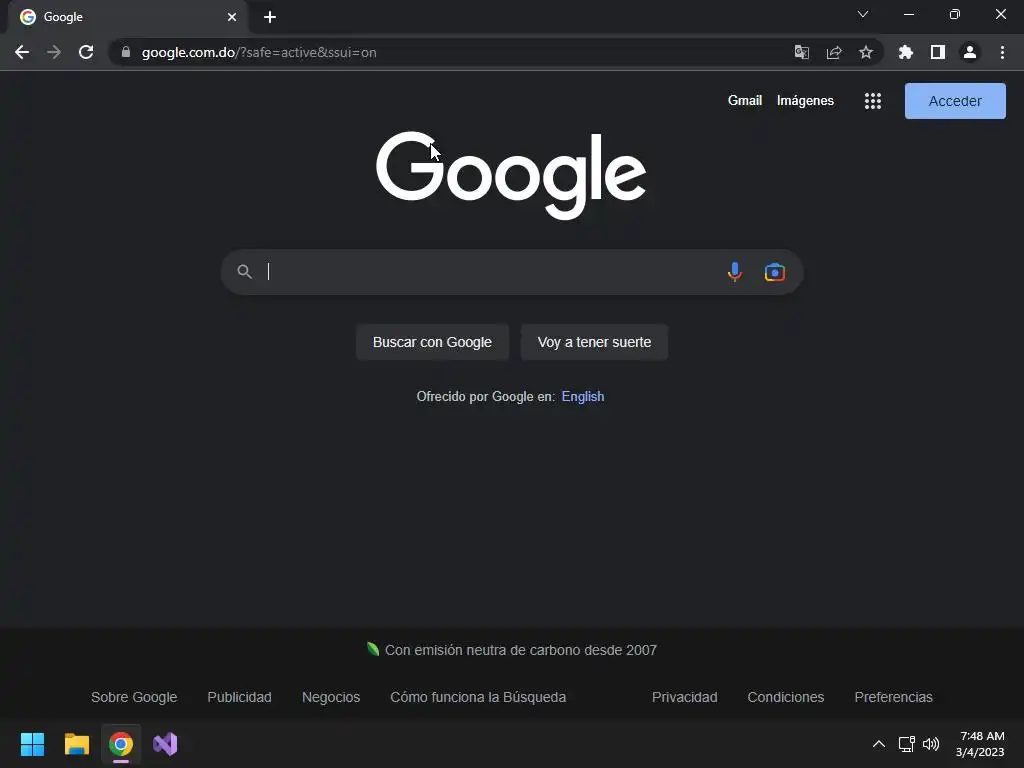
Task: Minimize the Chrome window
Action: [909, 14]
